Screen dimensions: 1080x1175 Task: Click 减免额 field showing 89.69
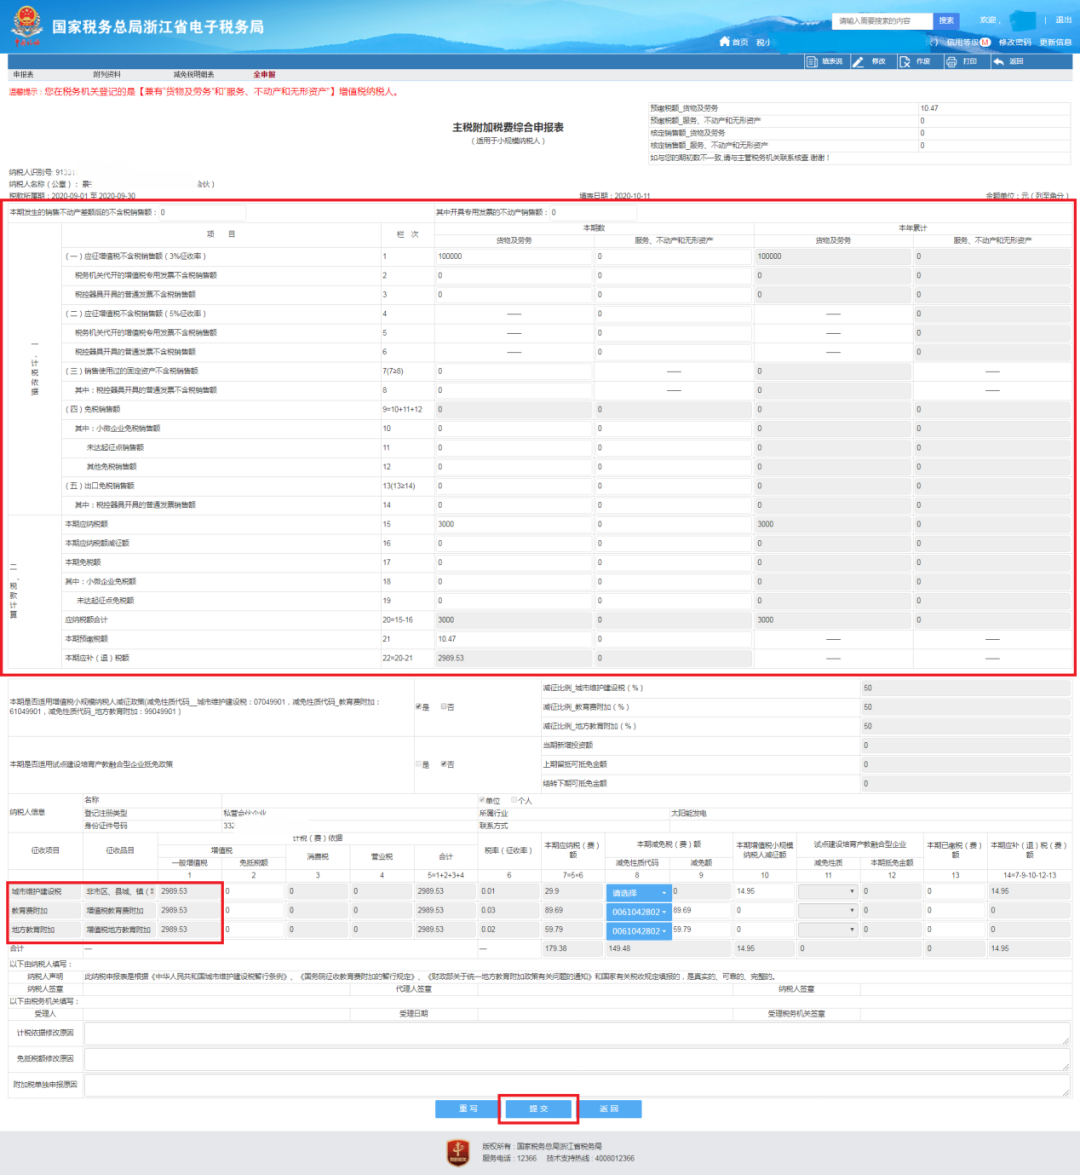coord(701,910)
